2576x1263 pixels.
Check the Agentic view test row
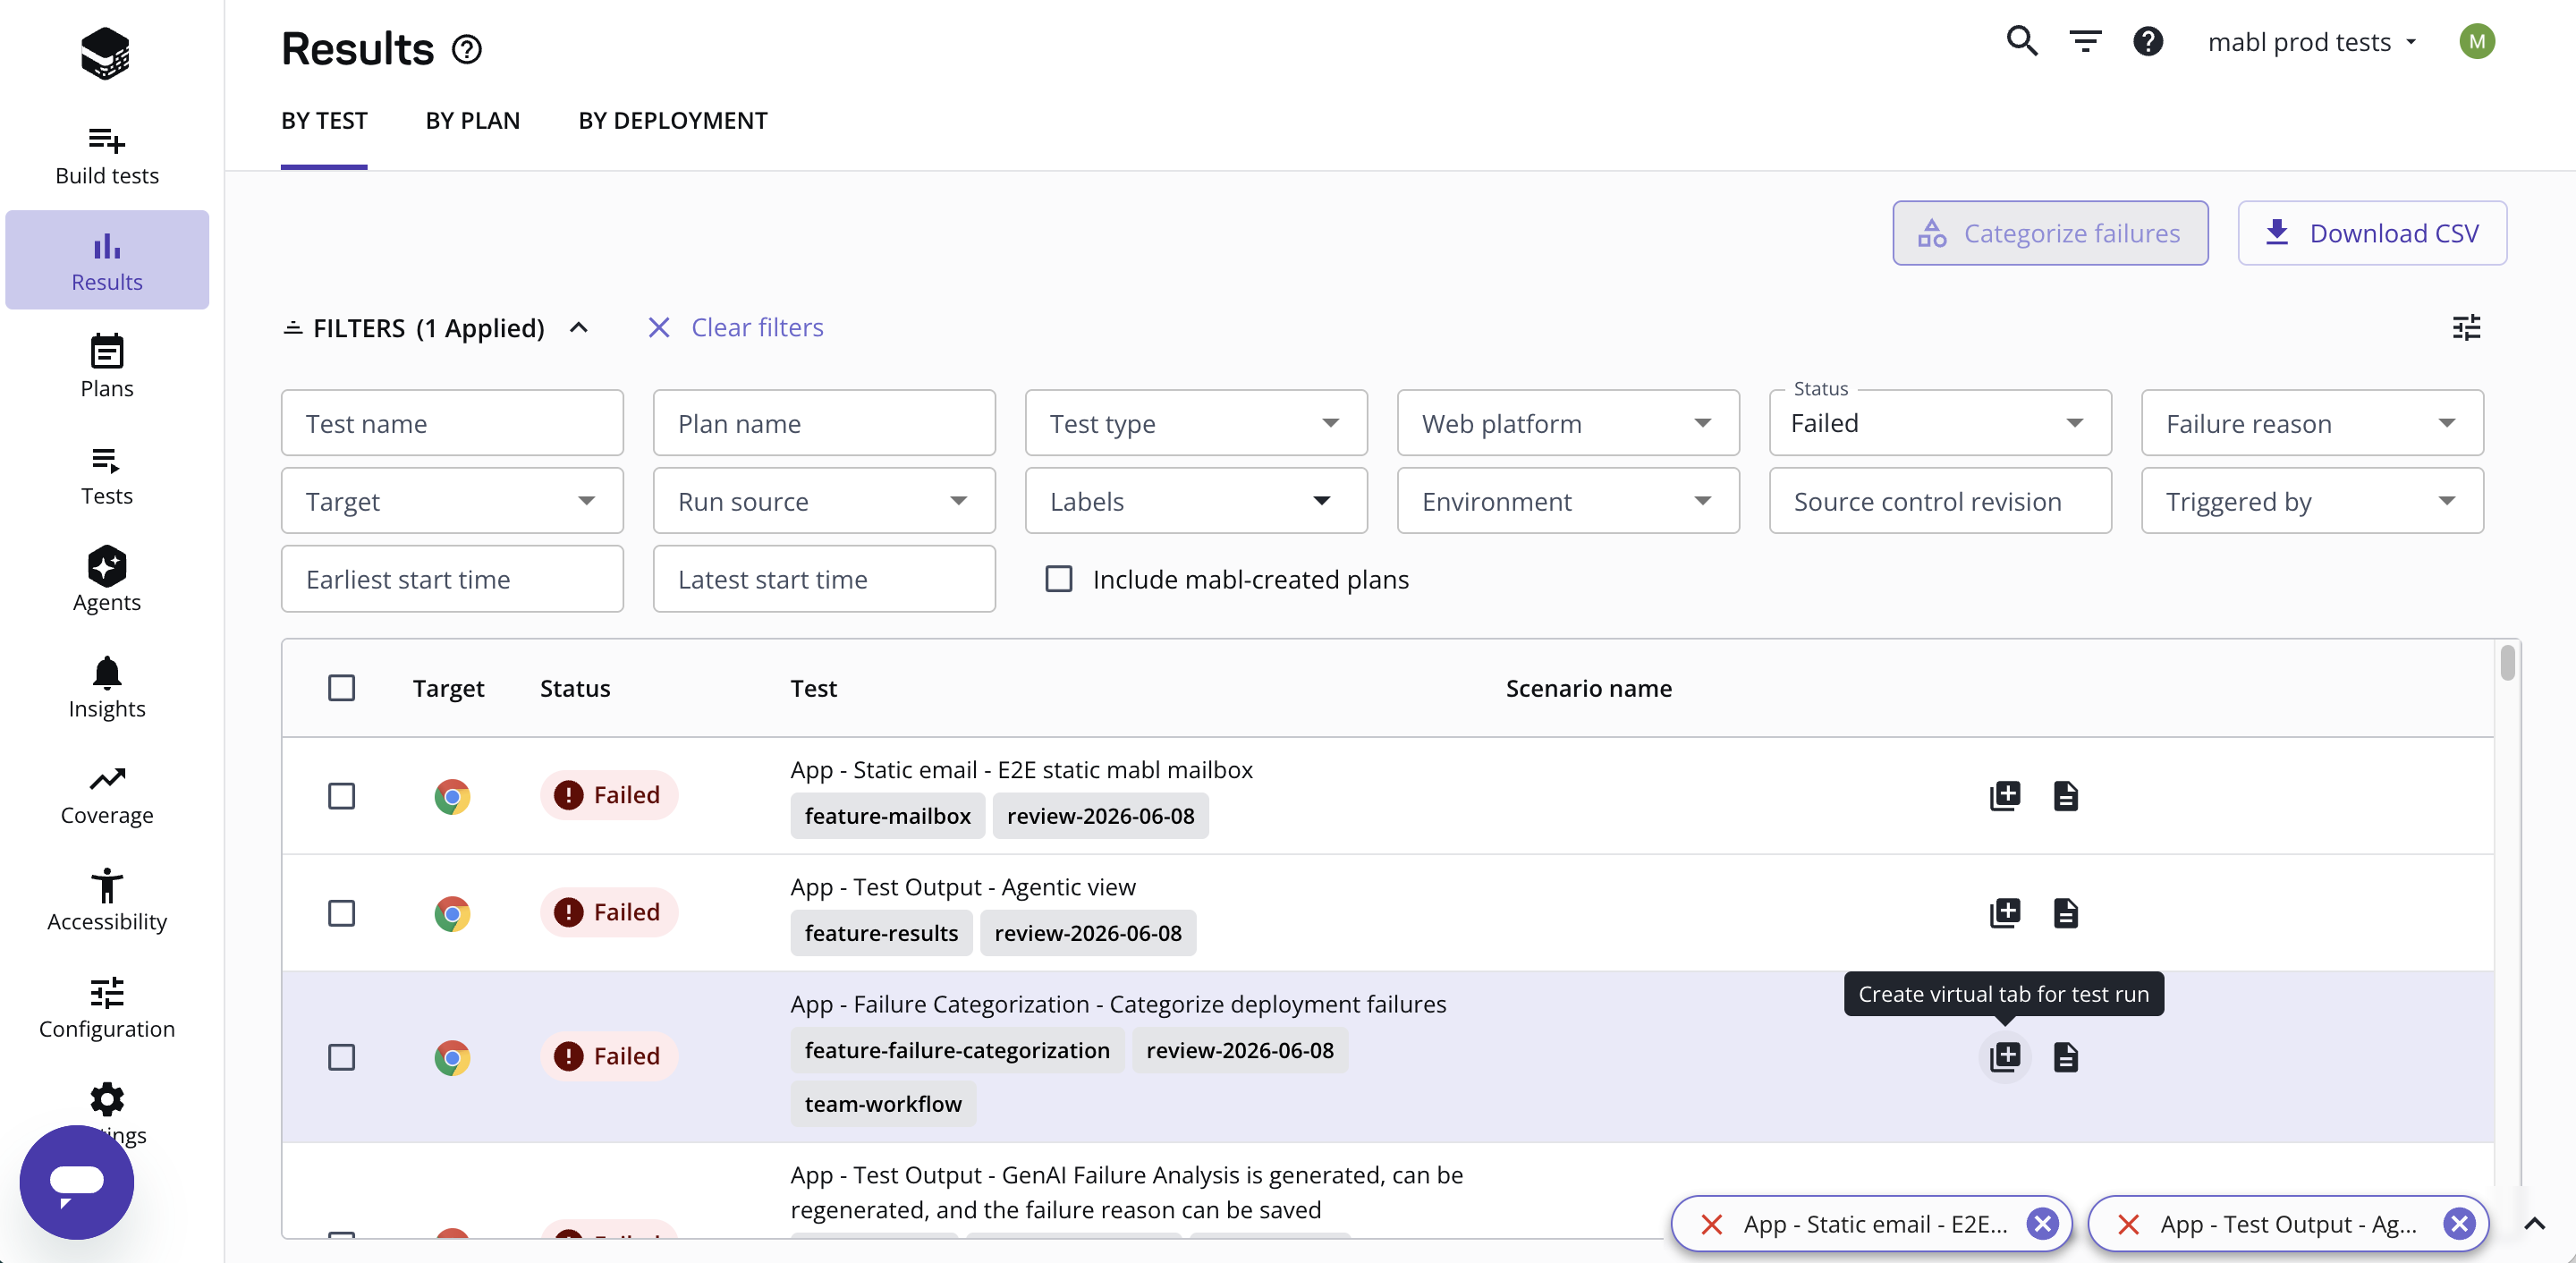coord(342,913)
